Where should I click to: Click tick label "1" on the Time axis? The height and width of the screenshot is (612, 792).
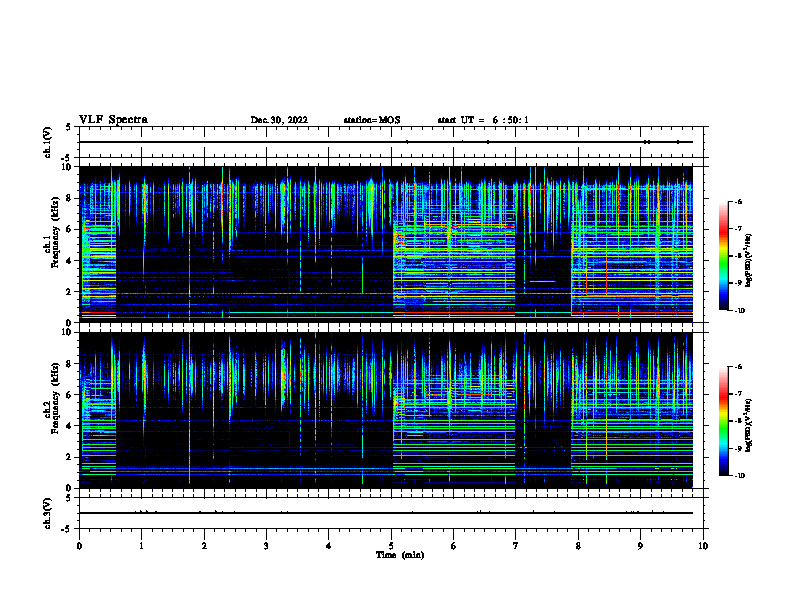(x=141, y=546)
